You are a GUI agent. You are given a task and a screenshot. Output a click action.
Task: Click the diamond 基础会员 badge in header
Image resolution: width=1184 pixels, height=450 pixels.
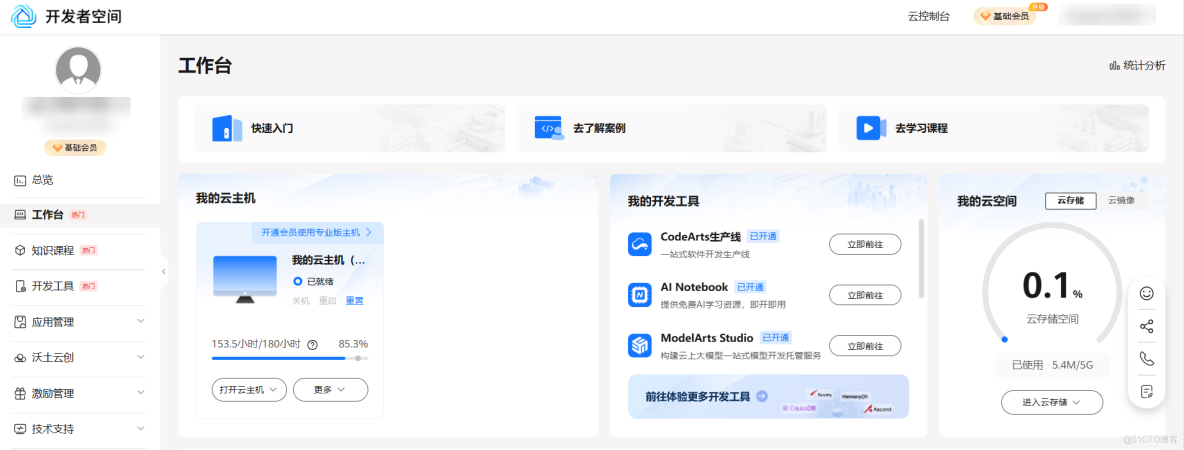coord(1004,17)
